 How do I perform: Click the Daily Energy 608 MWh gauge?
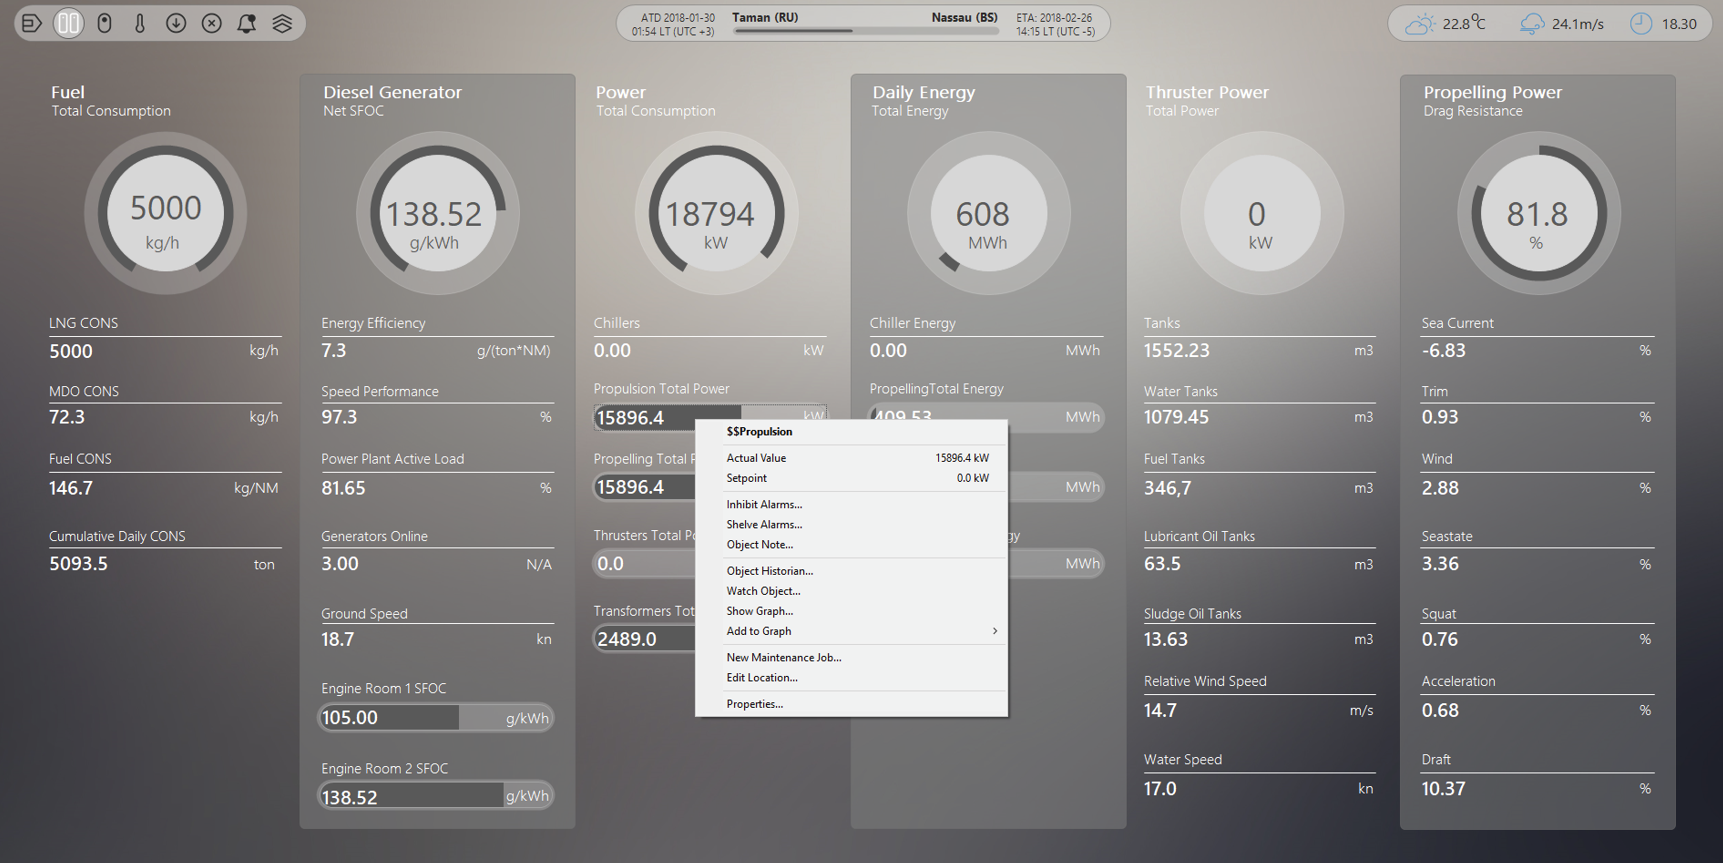pyautogui.click(x=988, y=213)
